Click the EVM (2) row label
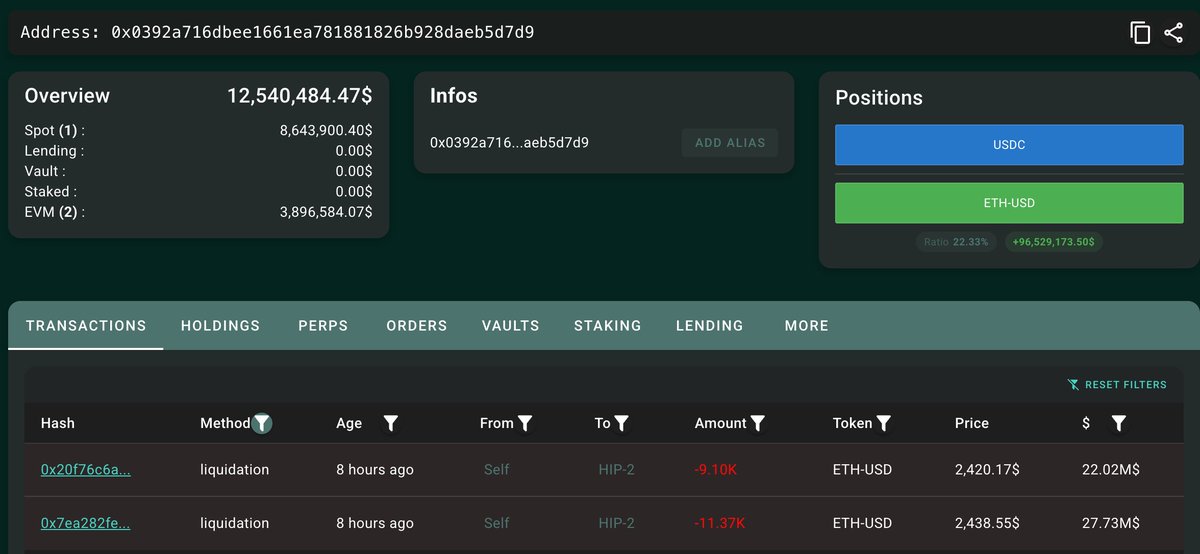The width and height of the screenshot is (1200, 554). click(54, 211)
